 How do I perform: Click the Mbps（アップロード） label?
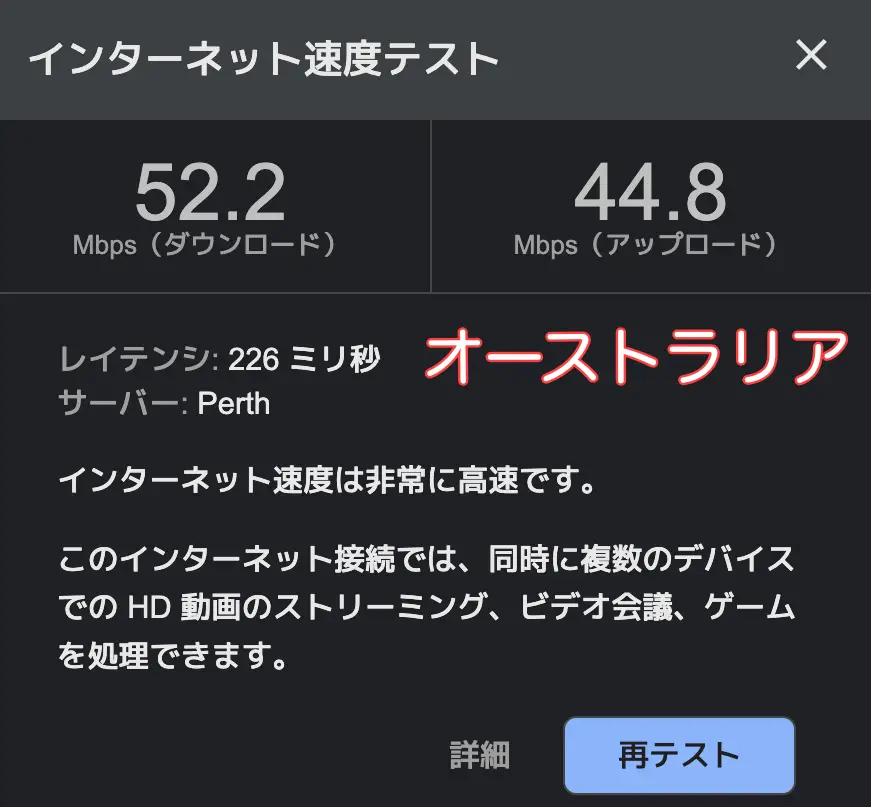click(x=645, y=245)
